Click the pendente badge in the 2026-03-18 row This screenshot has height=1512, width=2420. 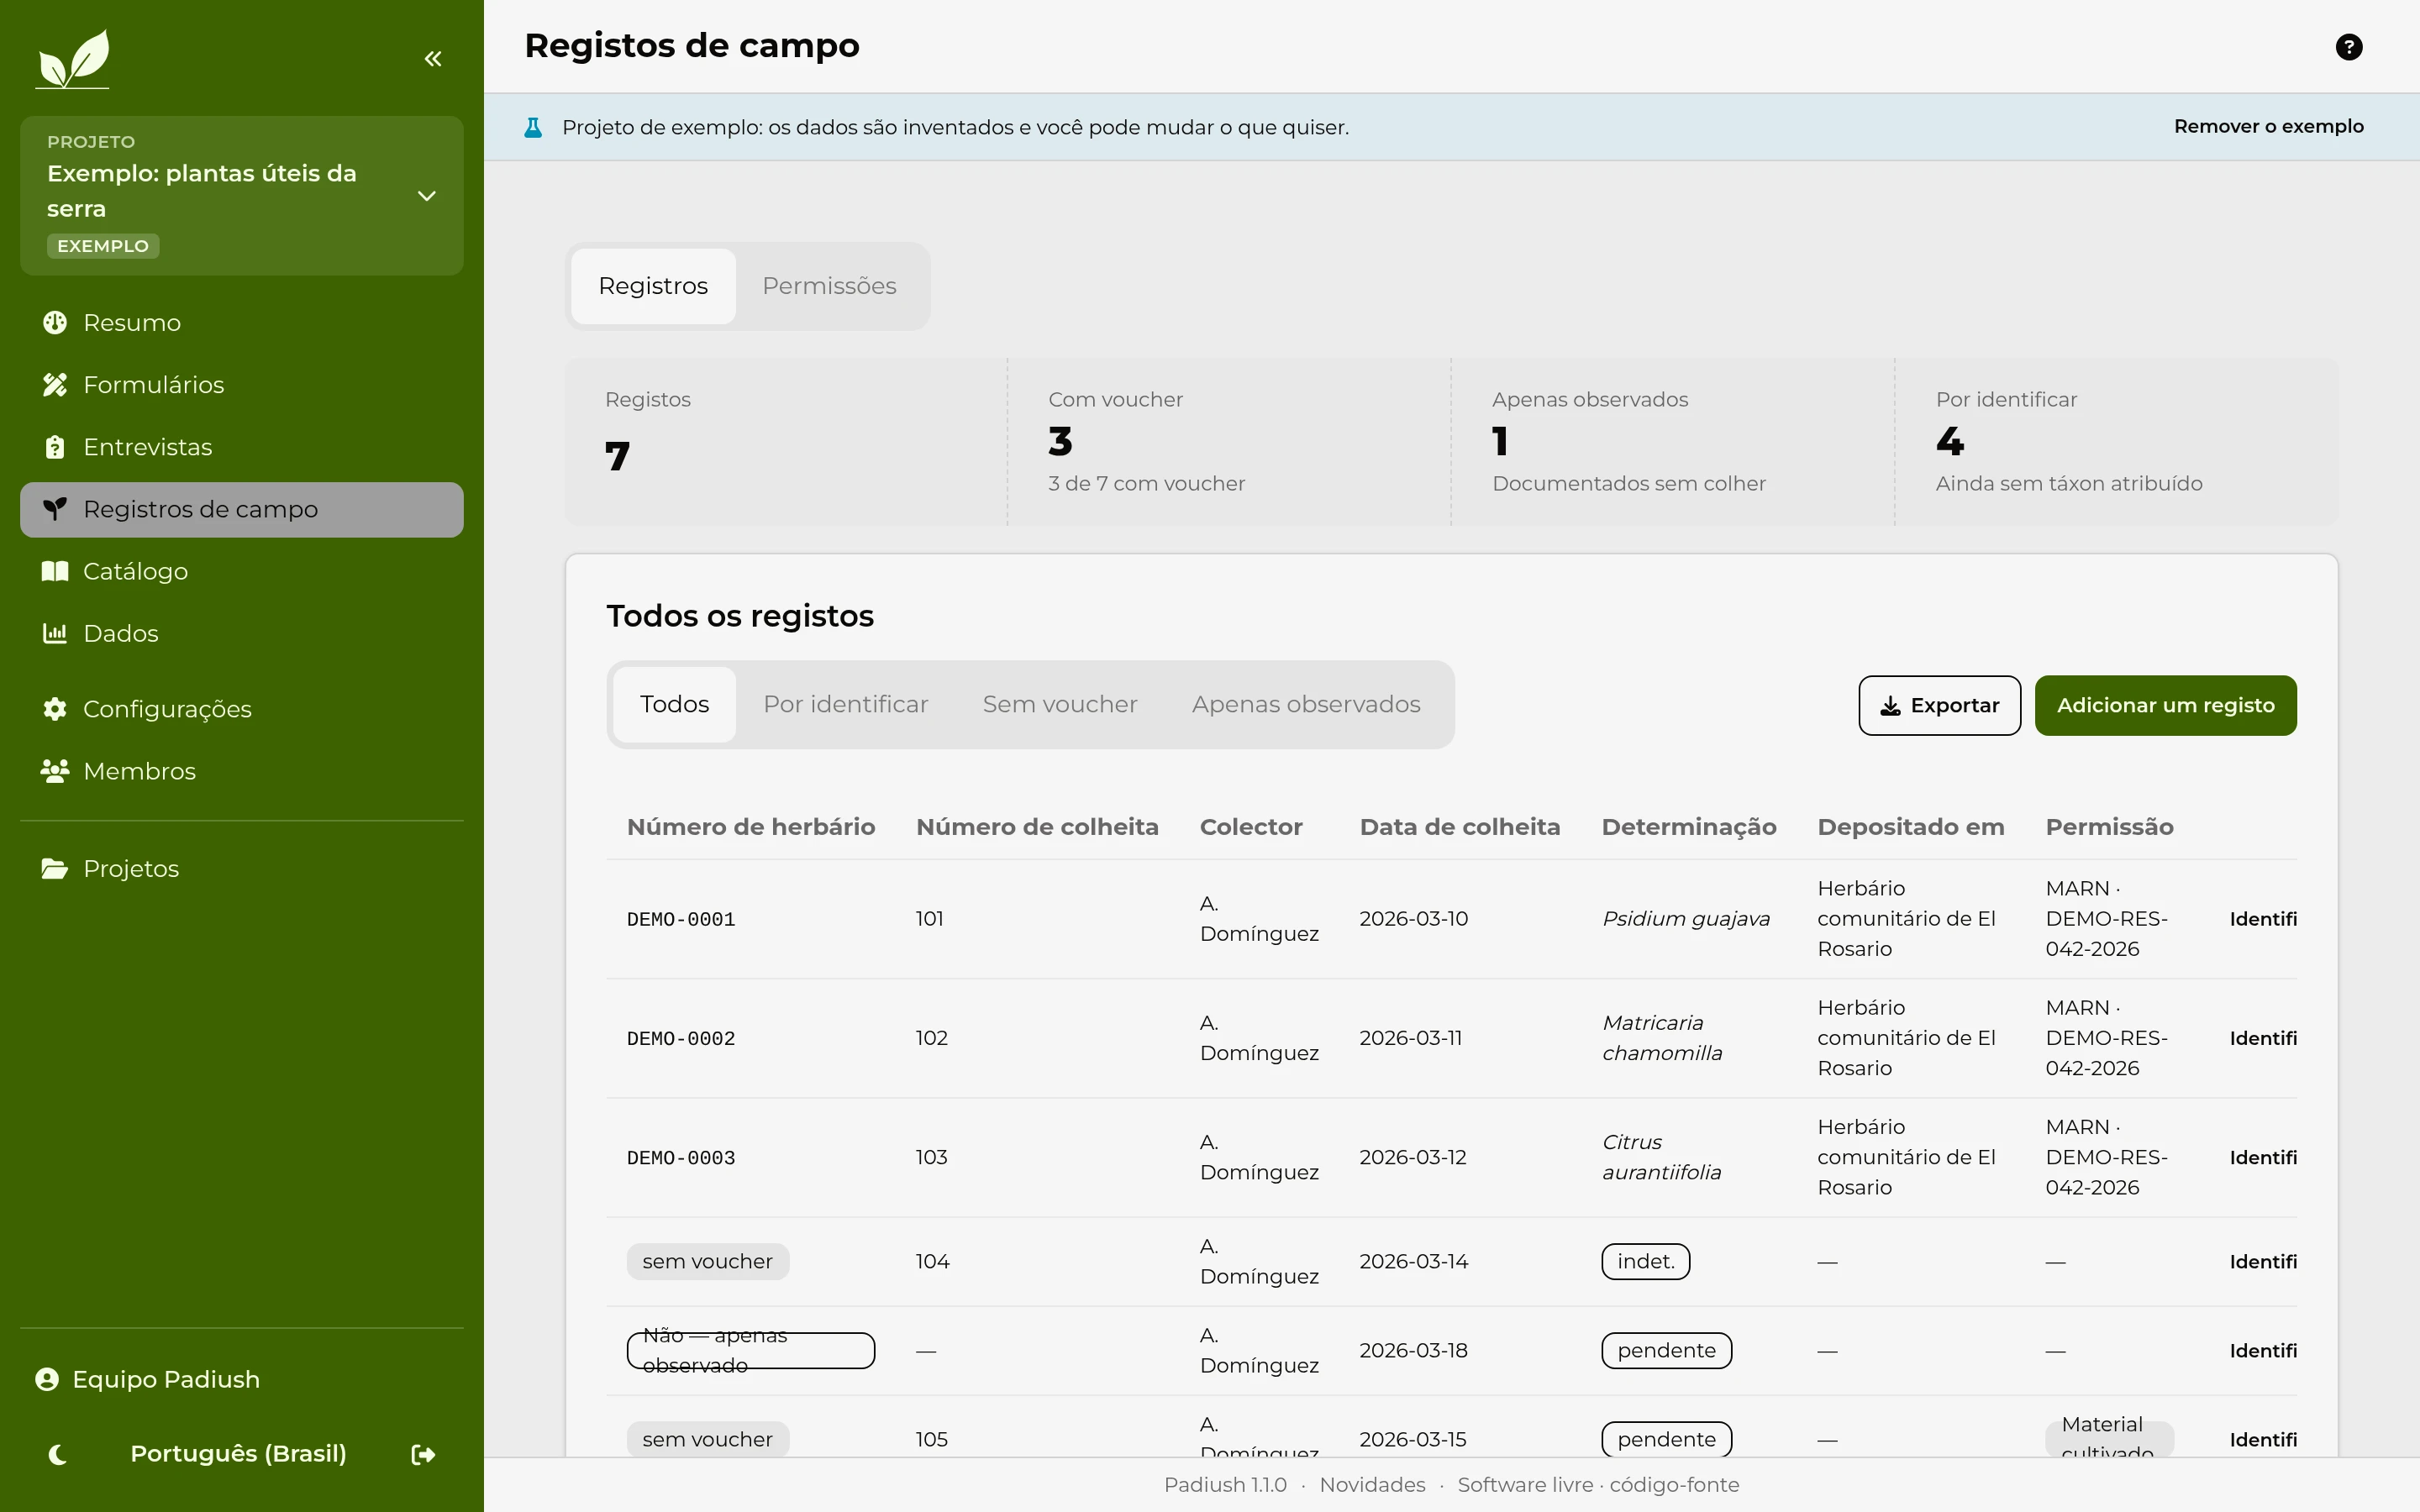1666,1351
